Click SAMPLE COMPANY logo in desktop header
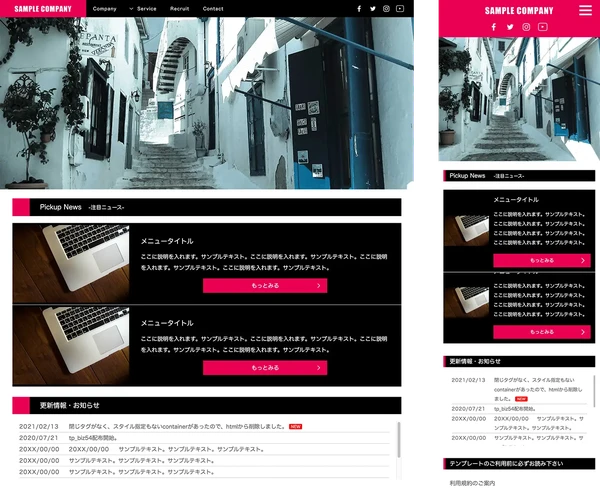Image resolution: width=600 pixels, height=488 pixels. 43,8
